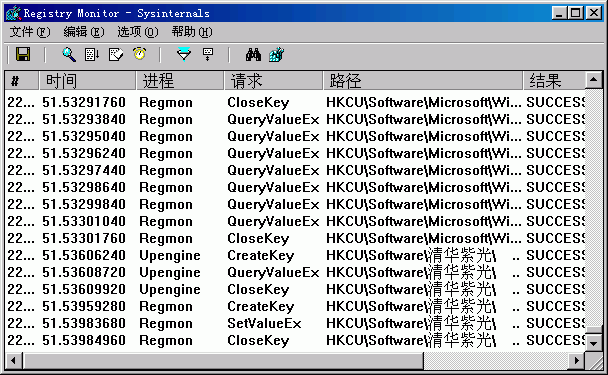Select the time value 51.53291760
This screenshot has height=375, width=608.
tap(84, 102)
